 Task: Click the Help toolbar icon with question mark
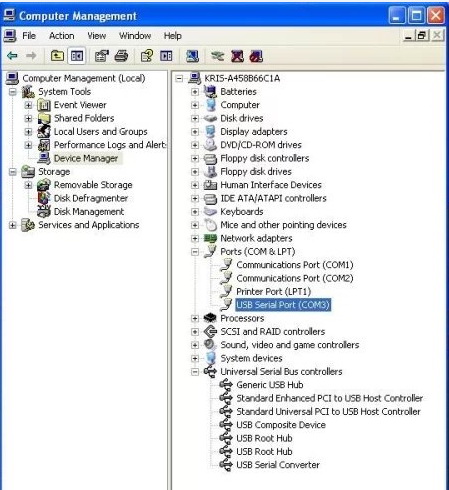tap(147, 56)
